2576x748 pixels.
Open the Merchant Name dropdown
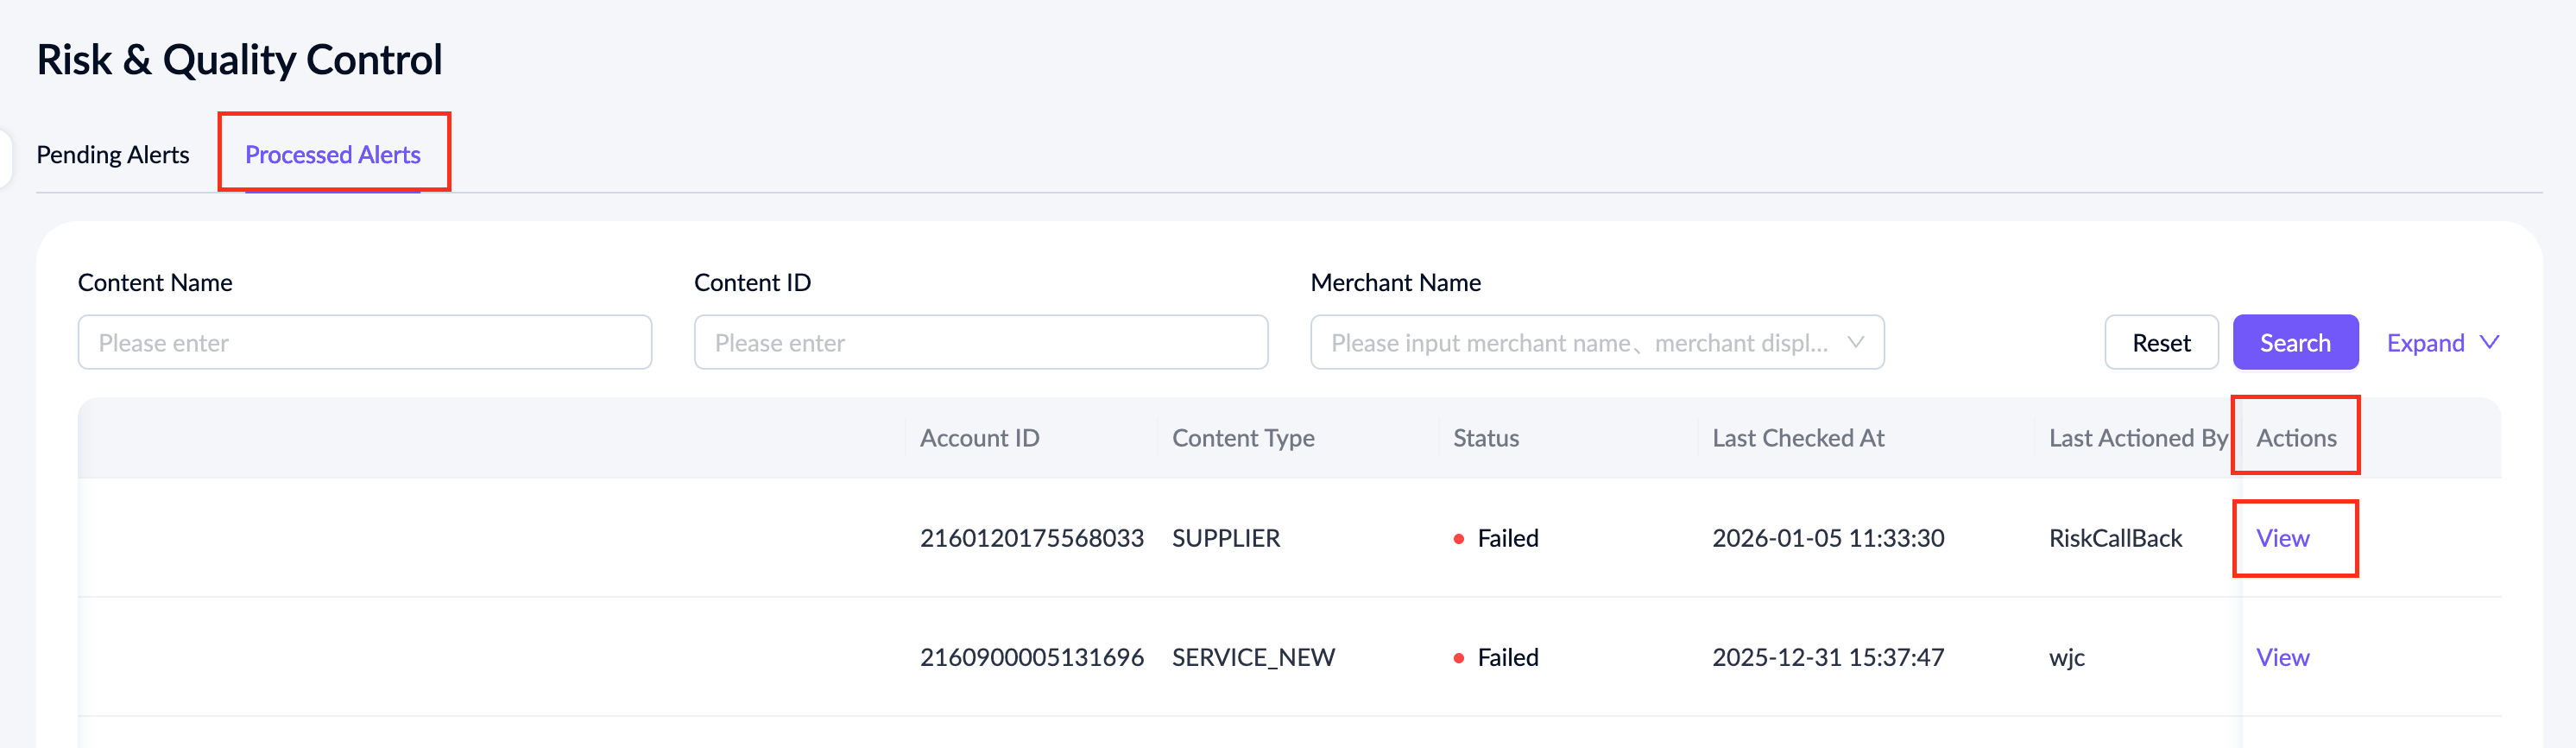1580,343
